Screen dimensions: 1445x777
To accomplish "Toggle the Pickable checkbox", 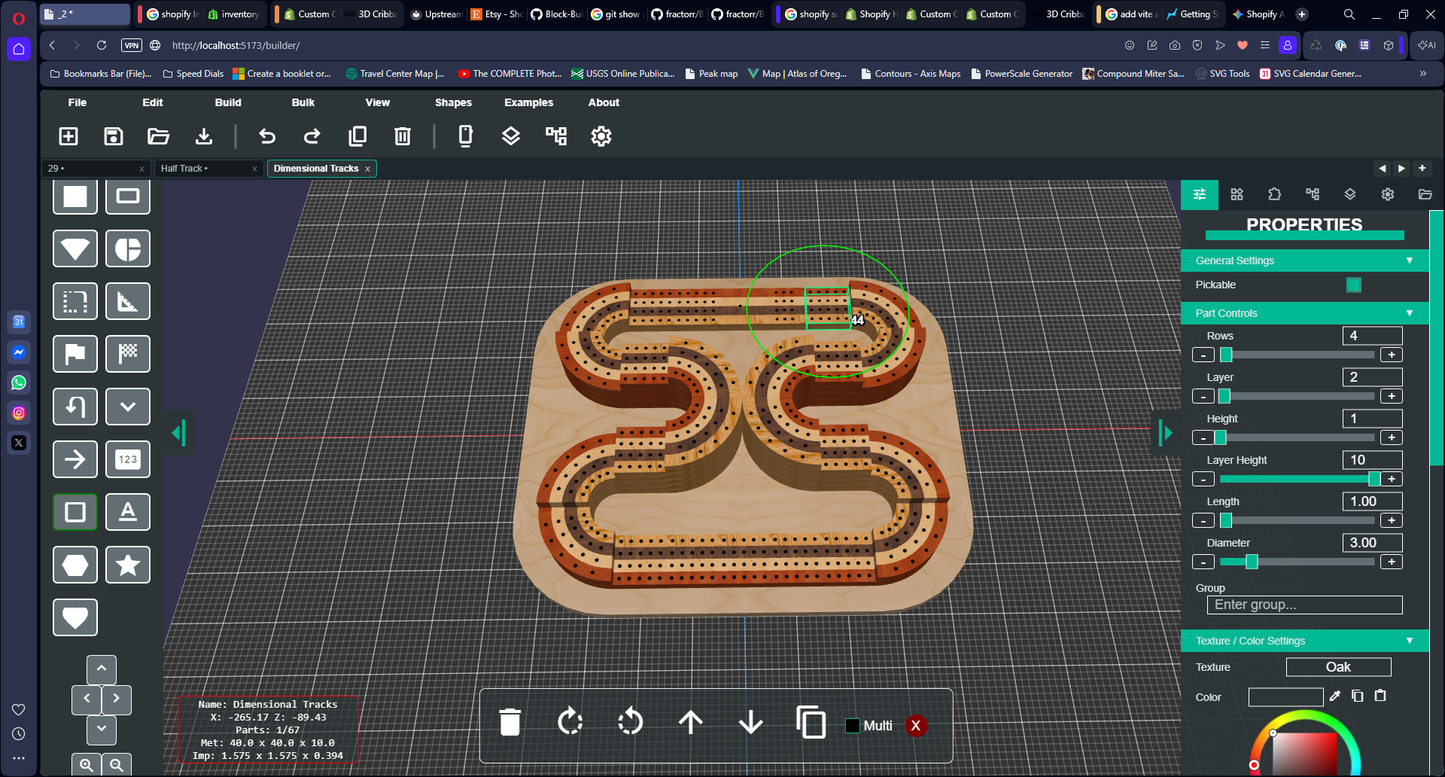I will [1354, 285].
